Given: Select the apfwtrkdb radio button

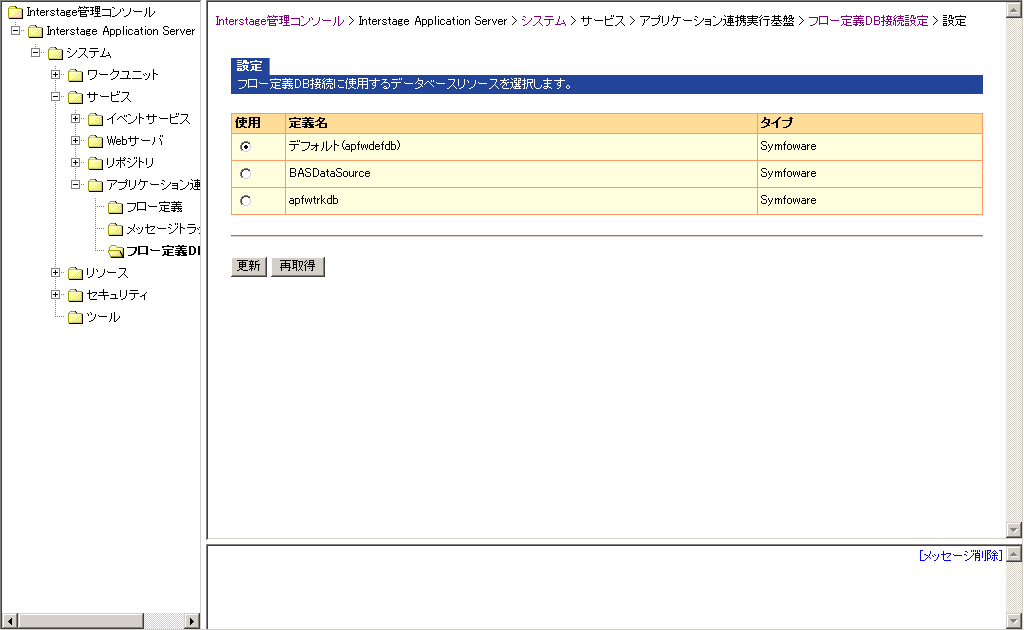Looking at the screenshot, I should click(x=246, y=201).
